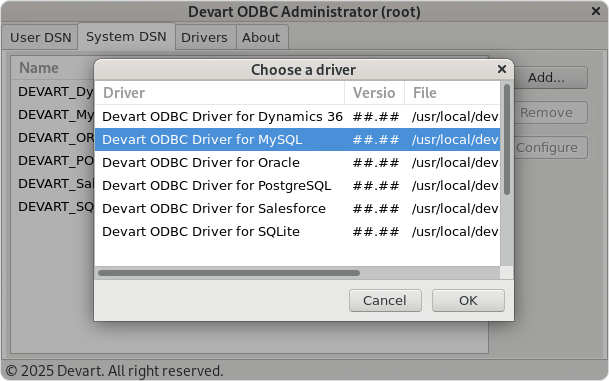Image resolution: width=609 pixels, height=381 pixels.
Task: Click the Cancel button in driver dialog
Action: pyautogui.click(x=385, y=300)
